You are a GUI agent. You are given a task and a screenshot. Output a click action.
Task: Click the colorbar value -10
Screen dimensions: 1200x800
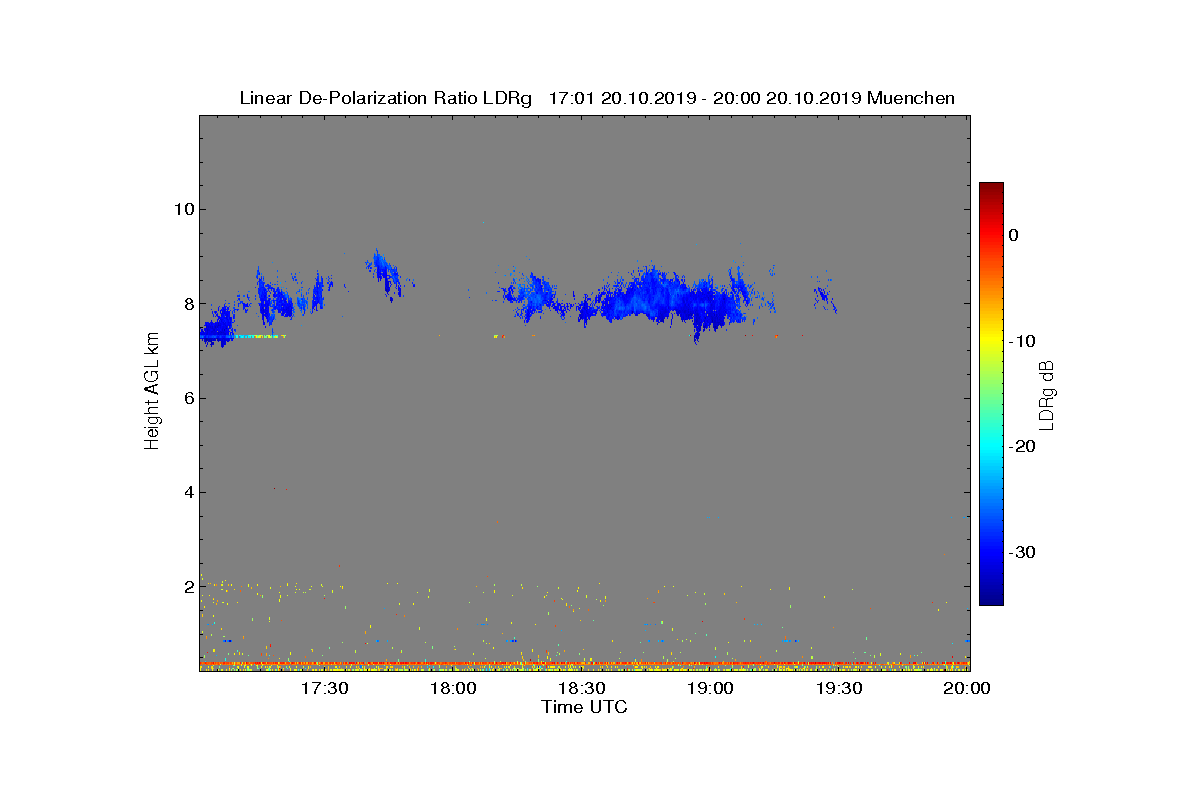tap(1021, 341)
